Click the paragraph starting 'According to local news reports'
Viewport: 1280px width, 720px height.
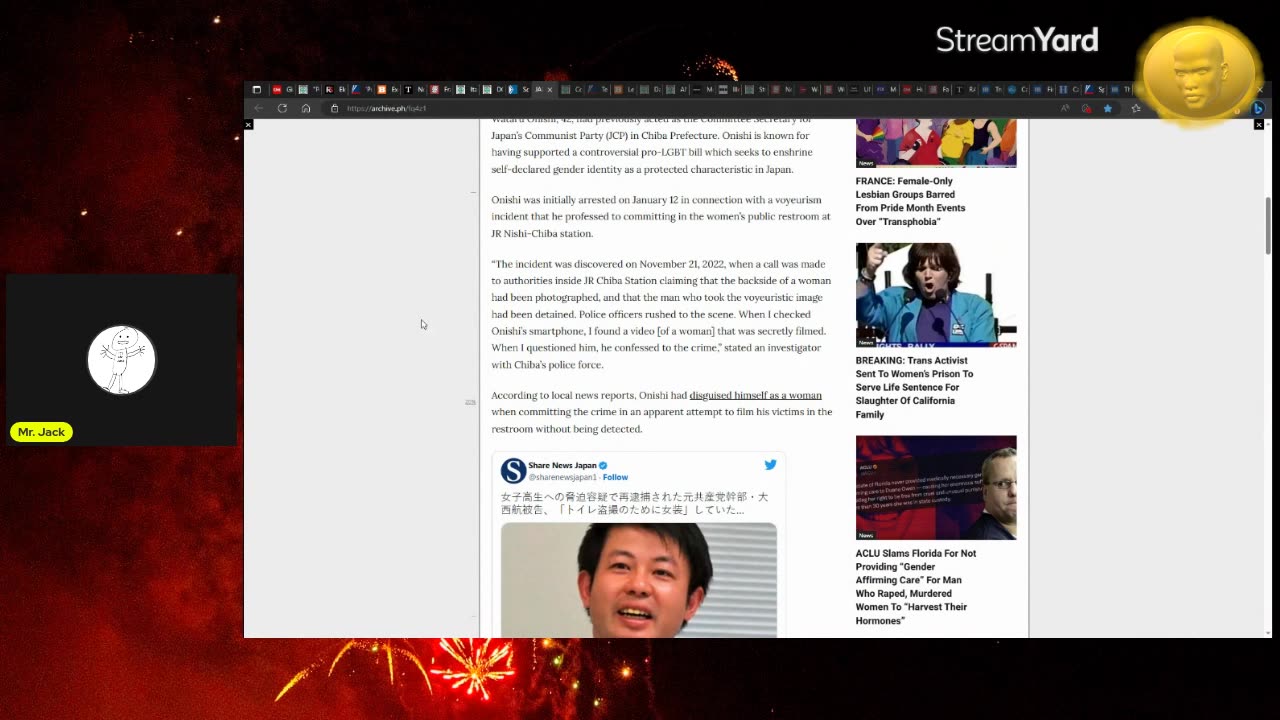click(661, 412)
